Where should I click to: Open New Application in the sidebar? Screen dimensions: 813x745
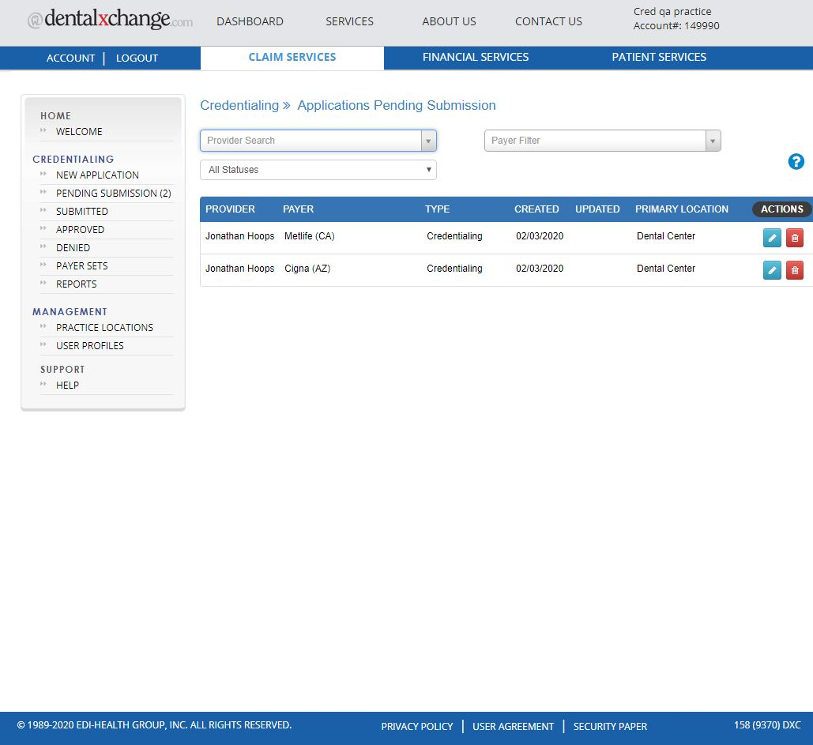coord(97,175)
